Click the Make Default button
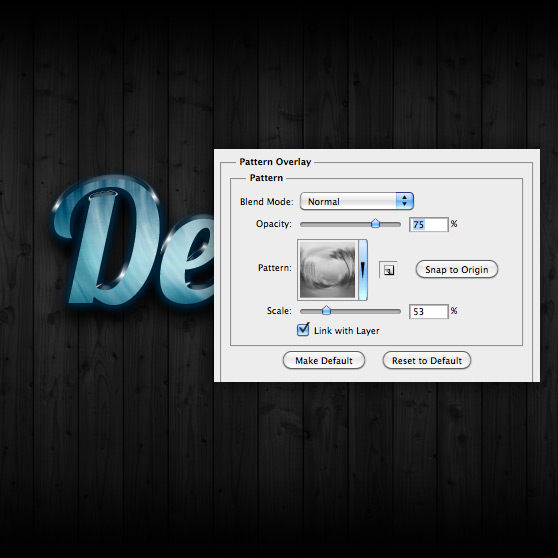558x558 pixels. [323, 360]
